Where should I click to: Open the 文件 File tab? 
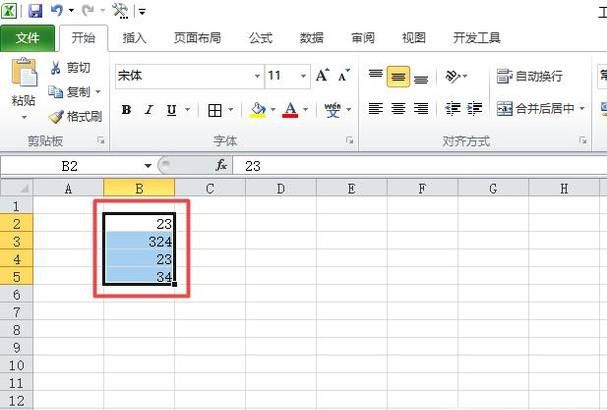(x=27, y=38)
